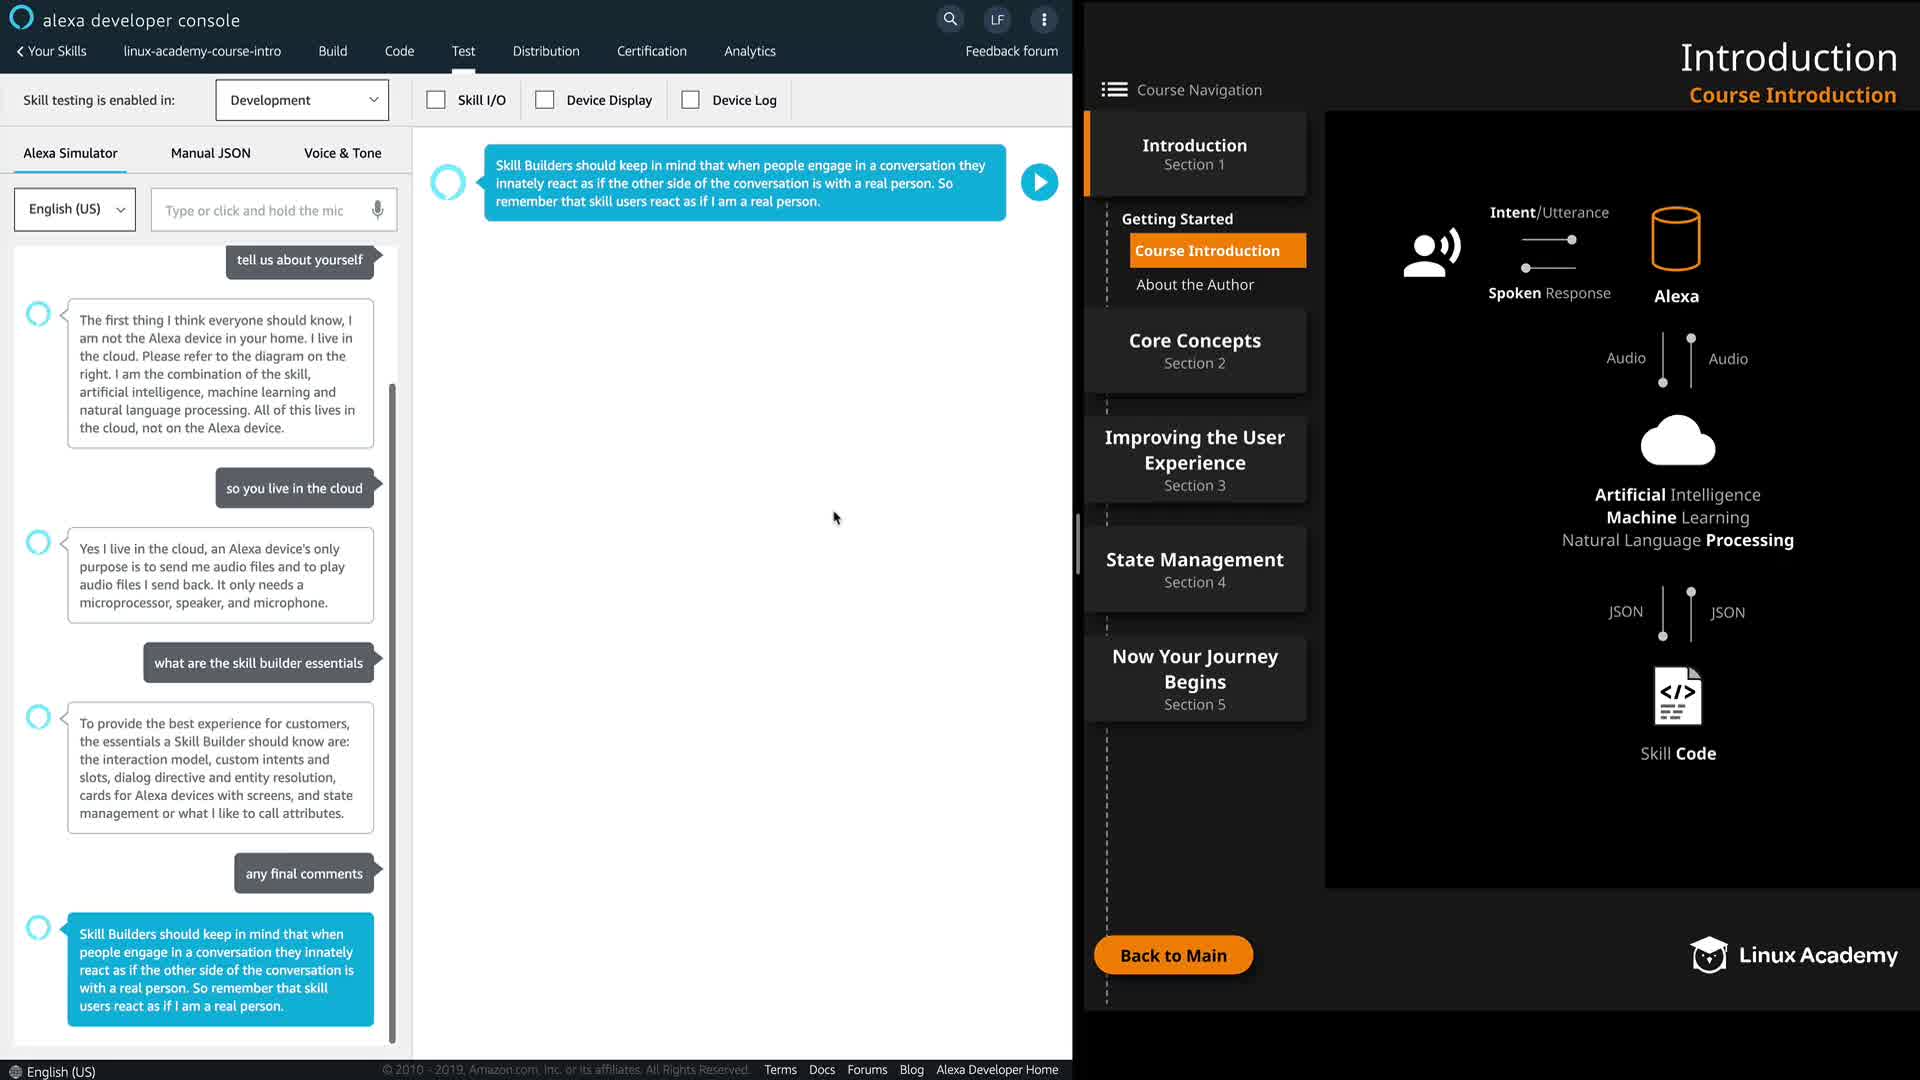Click the white cloud icon
The image size is (1920, 1080).
tap(1678, 441)
